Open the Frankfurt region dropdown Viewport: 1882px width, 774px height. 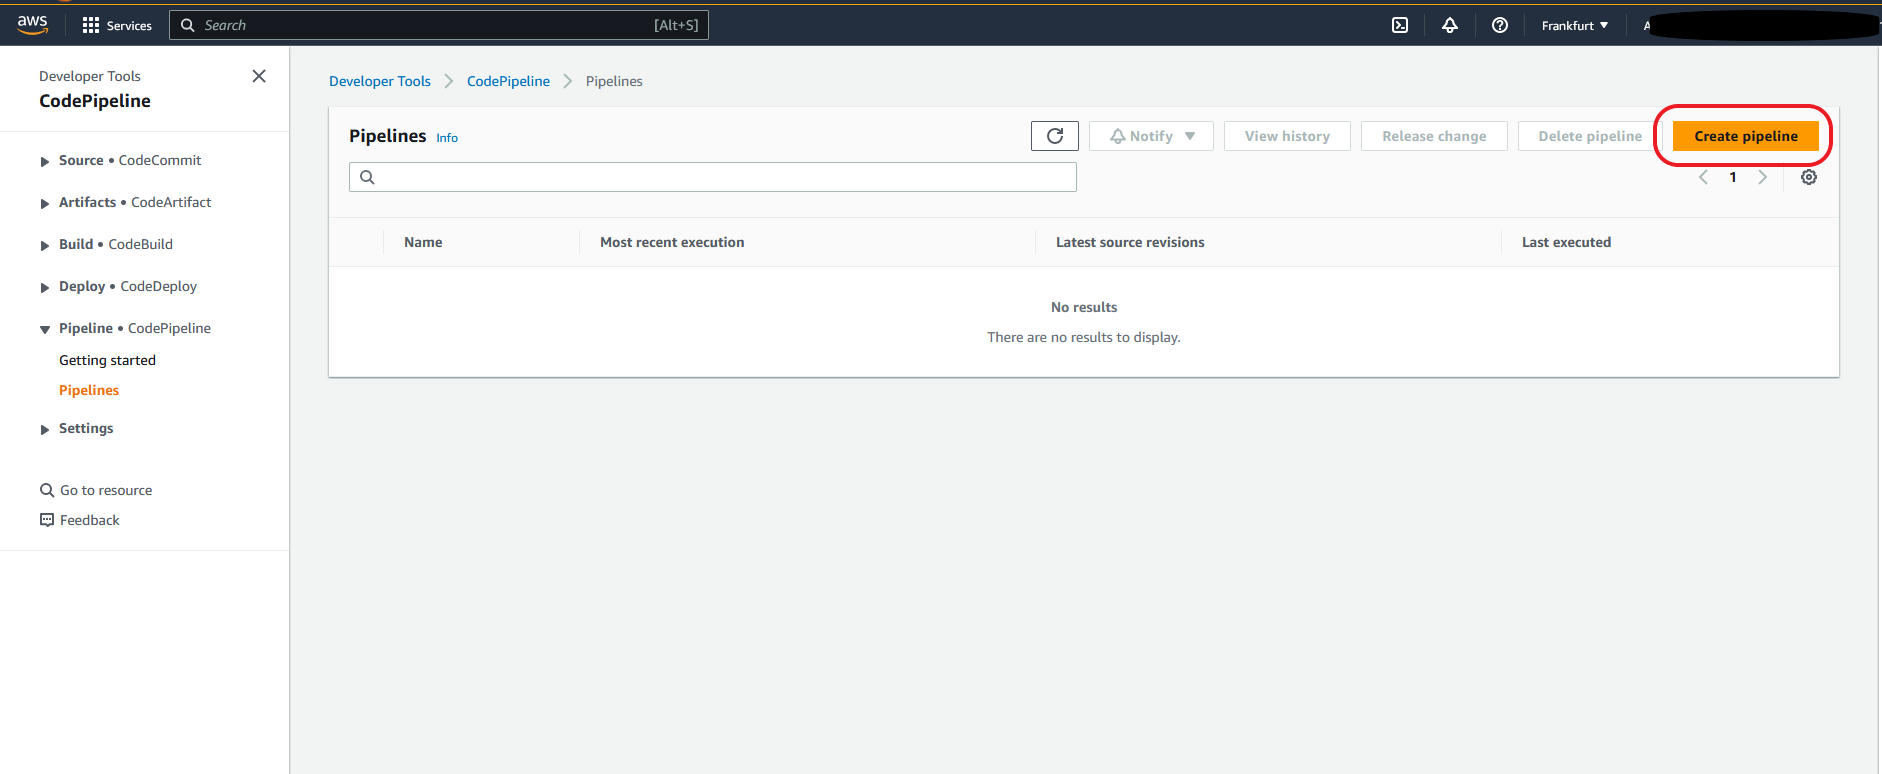(1575, 25)
